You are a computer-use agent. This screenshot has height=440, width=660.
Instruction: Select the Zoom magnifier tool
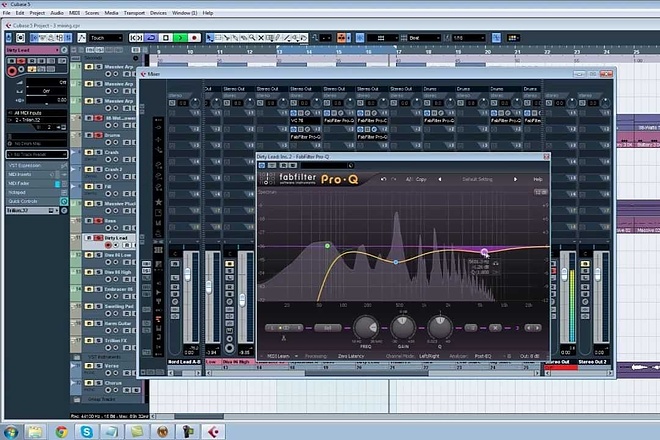252,38
